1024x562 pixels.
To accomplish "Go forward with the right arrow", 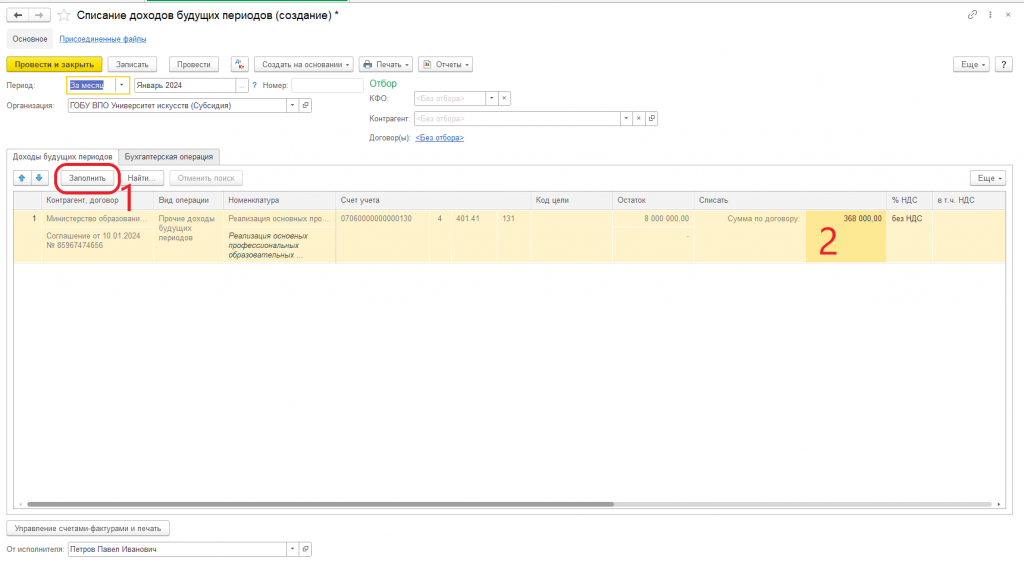I will (x=39, y=15).
